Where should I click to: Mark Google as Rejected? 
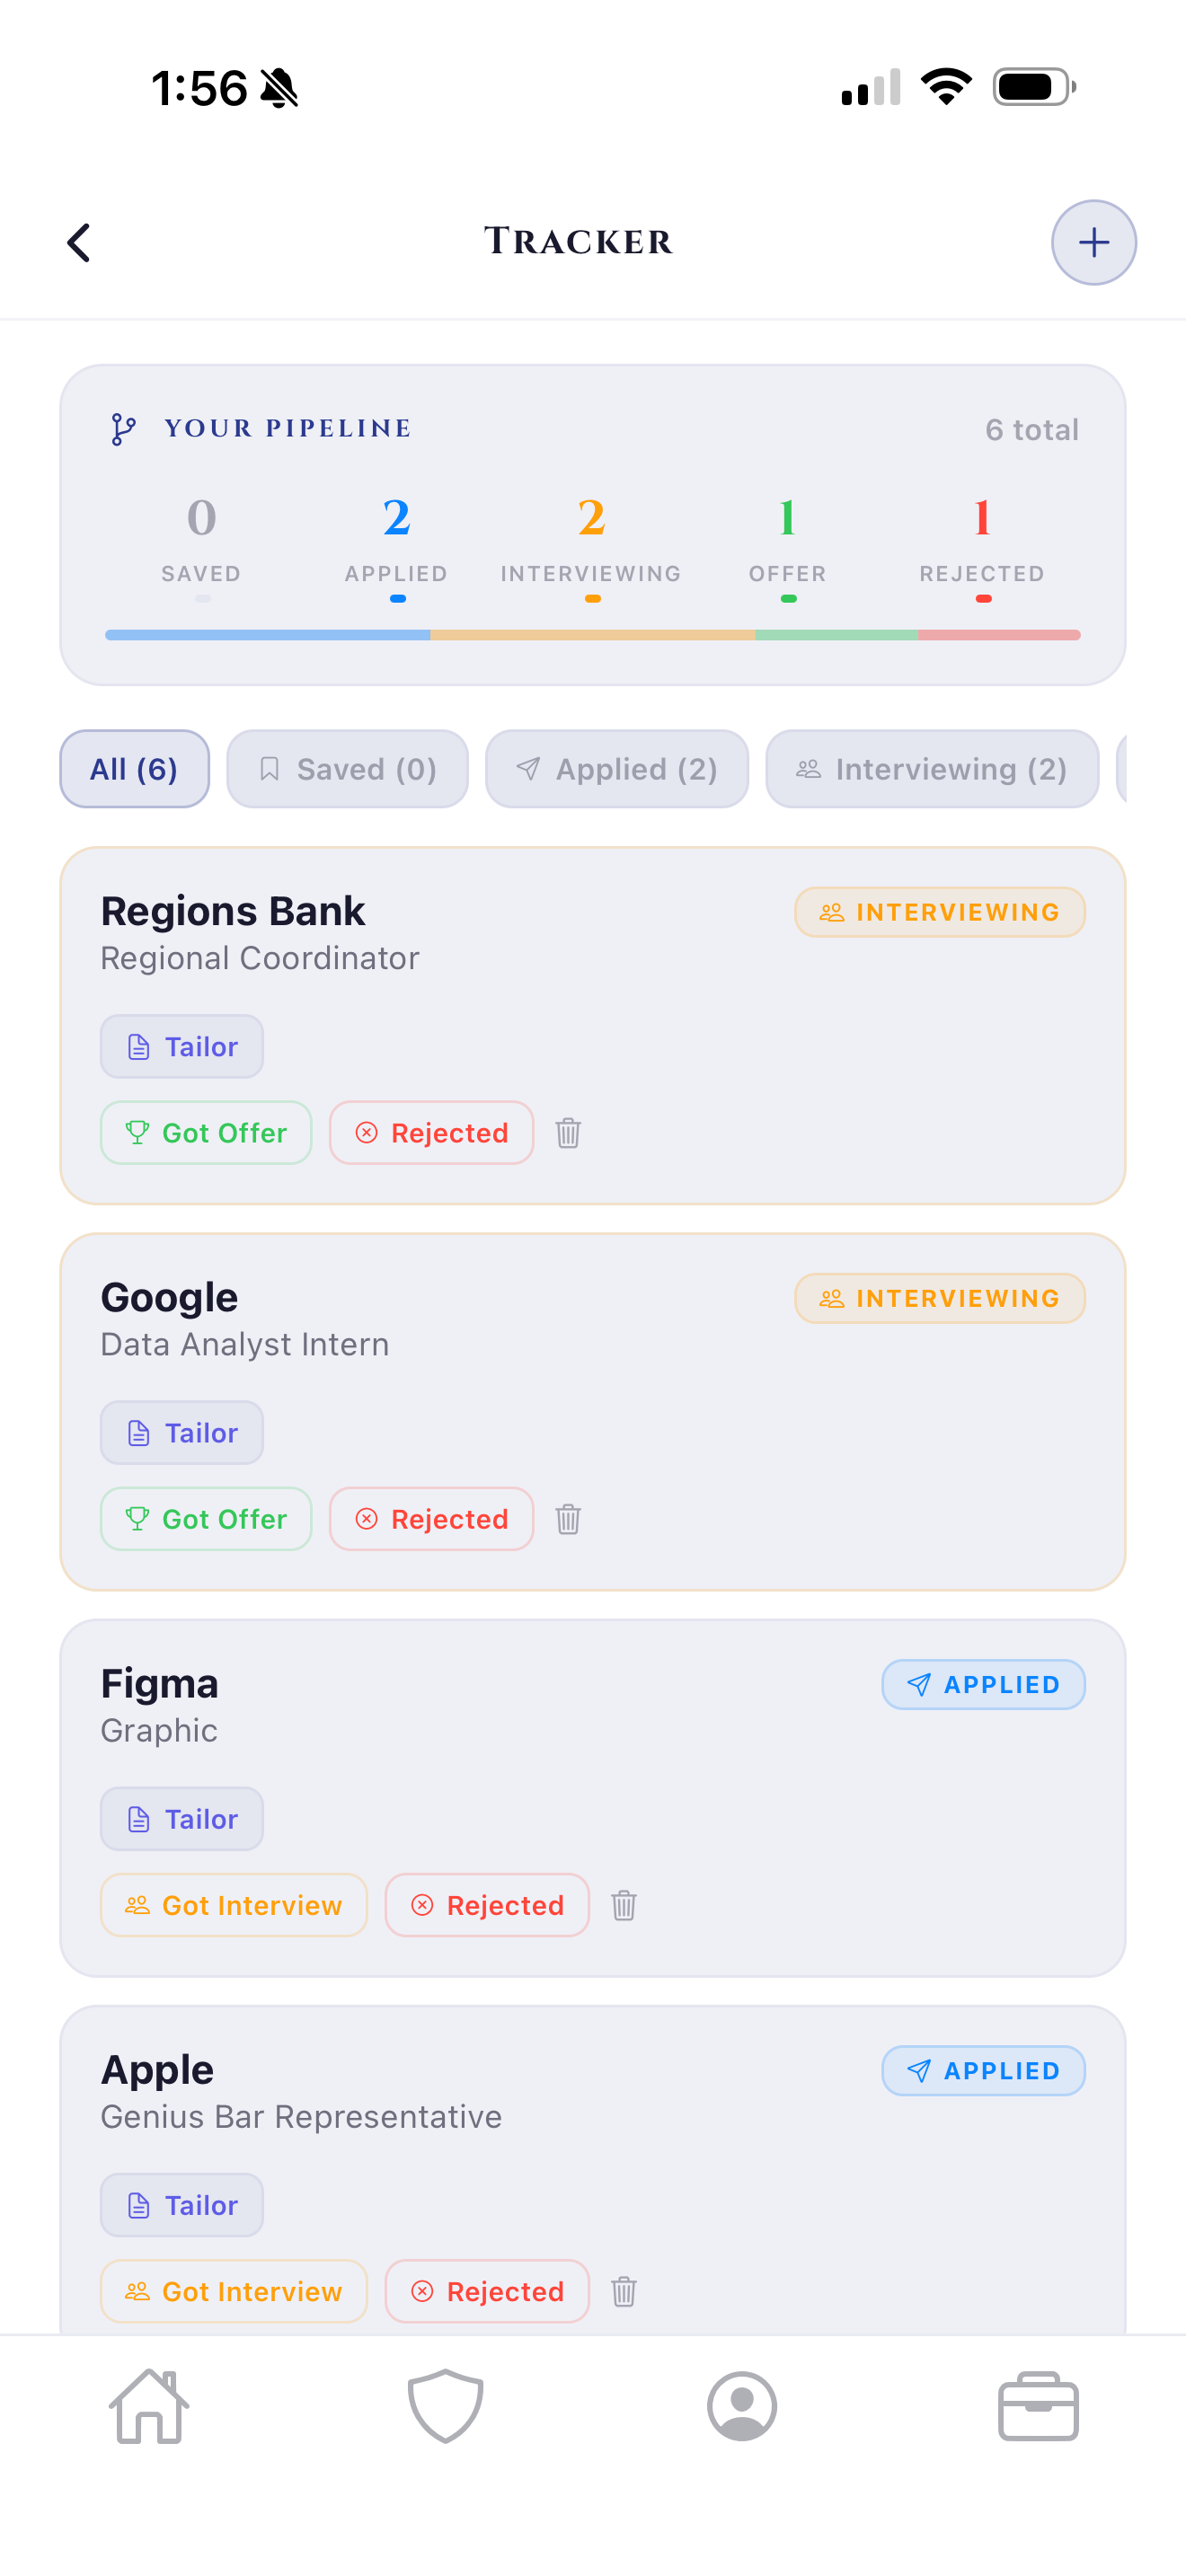click(x=431, y=1519)
